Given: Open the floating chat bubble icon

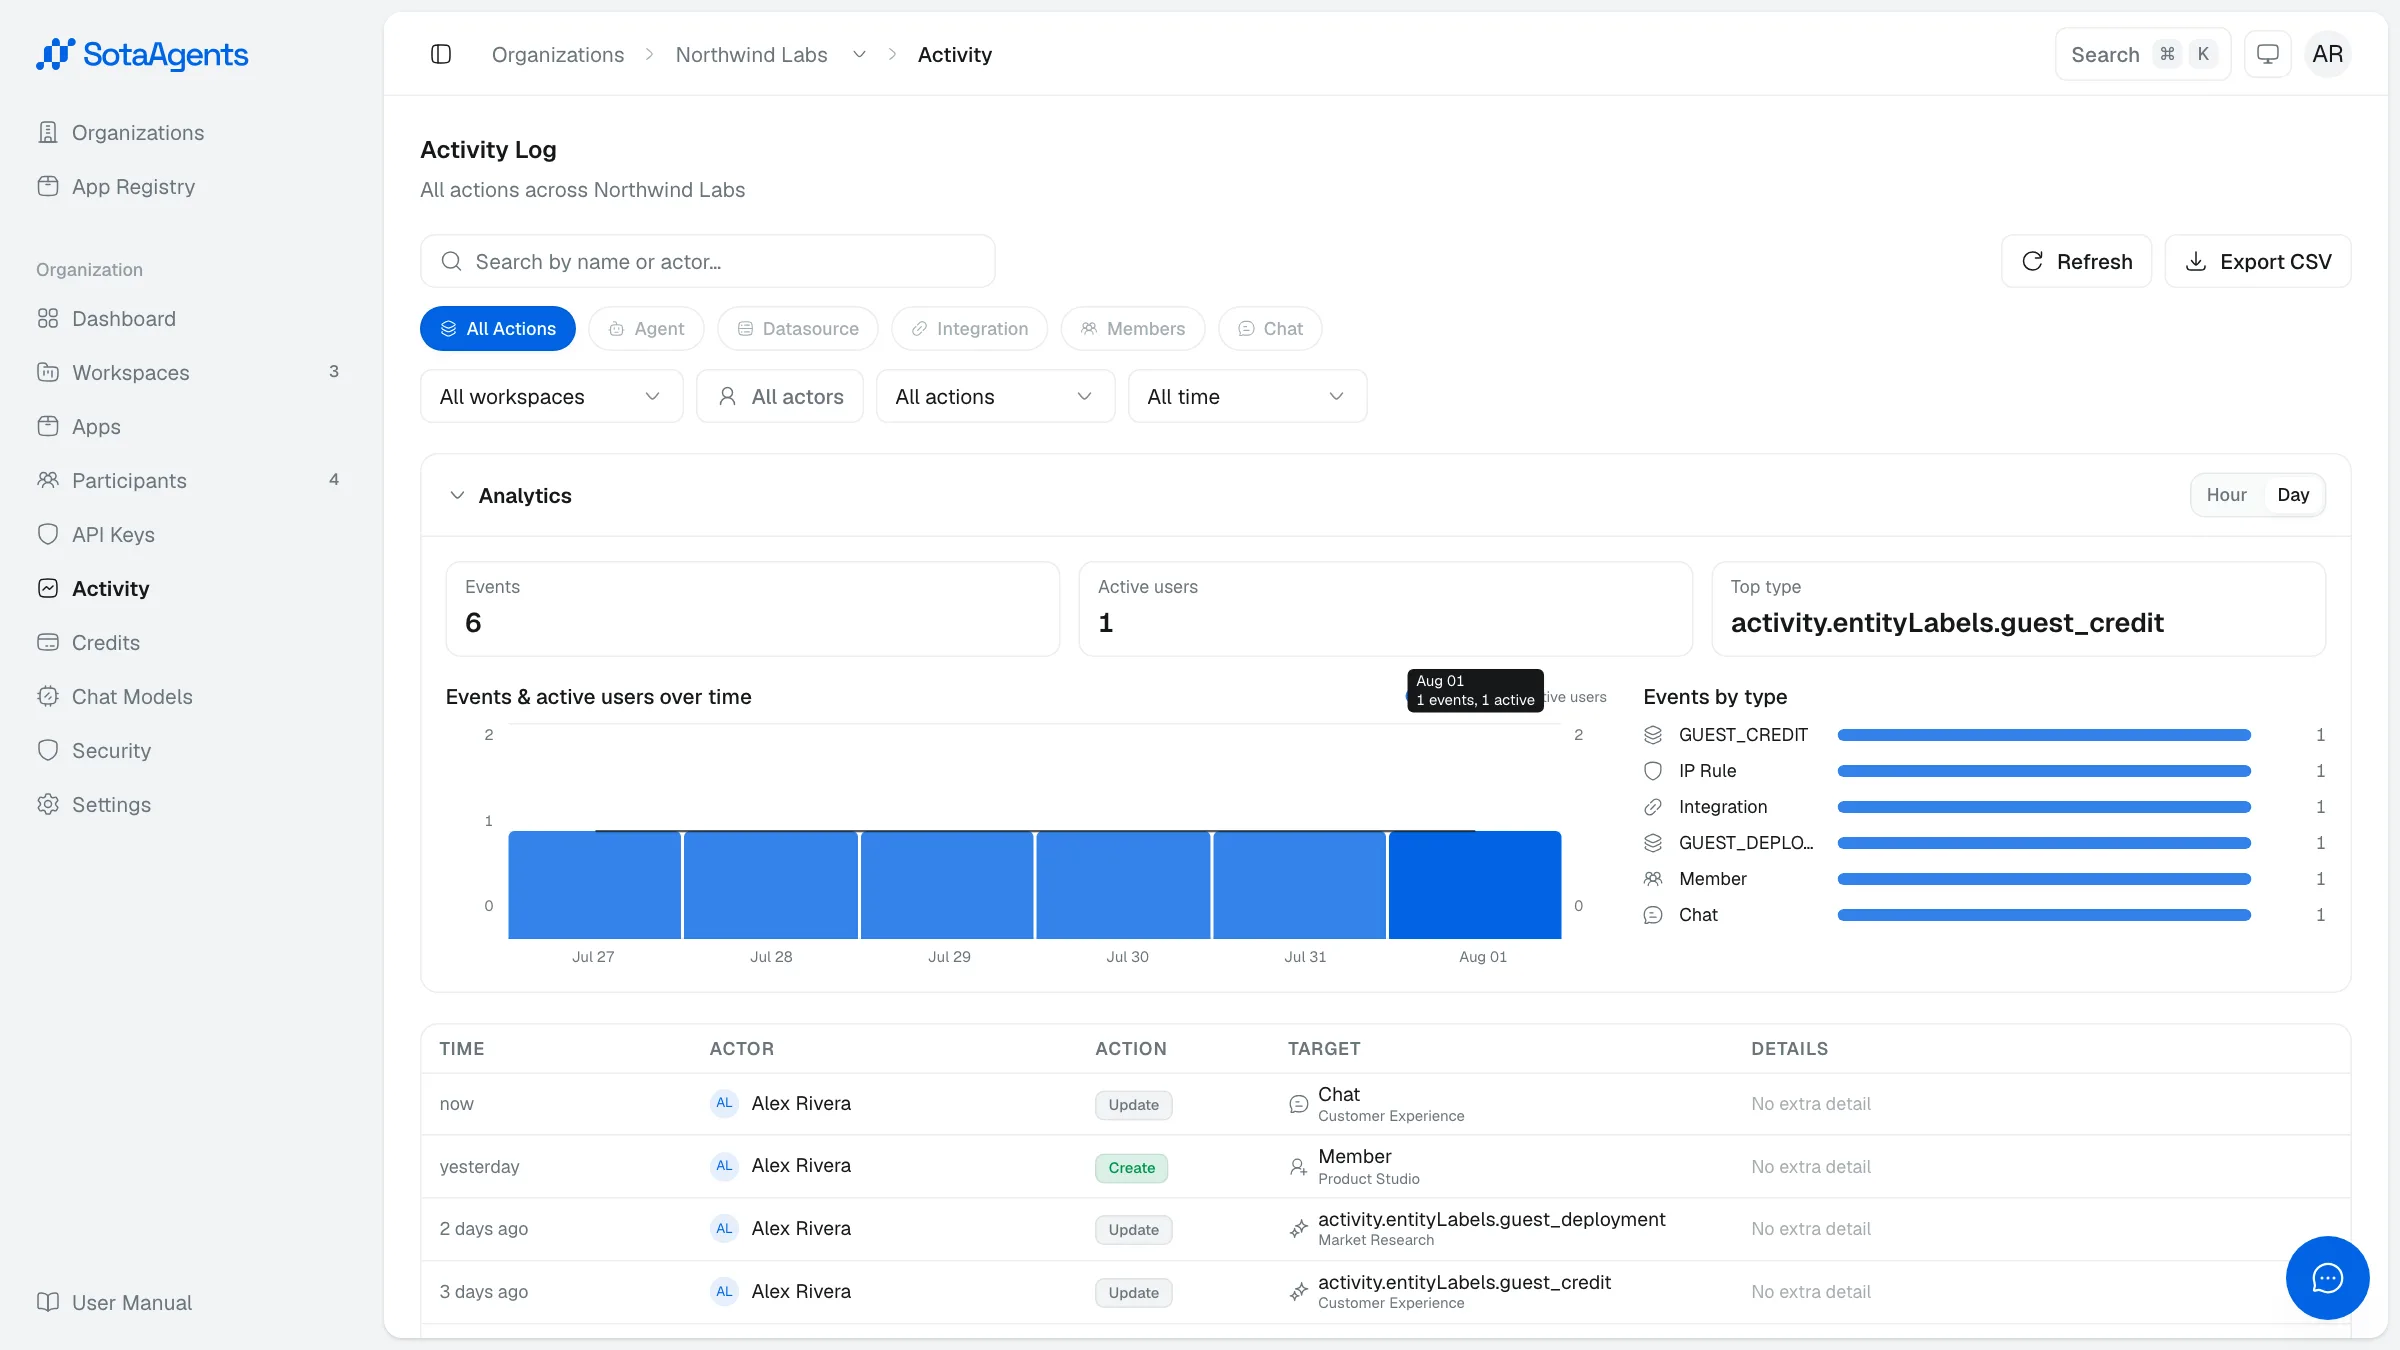Looking at the screenshot, I should click(x=2327, y=1277).
